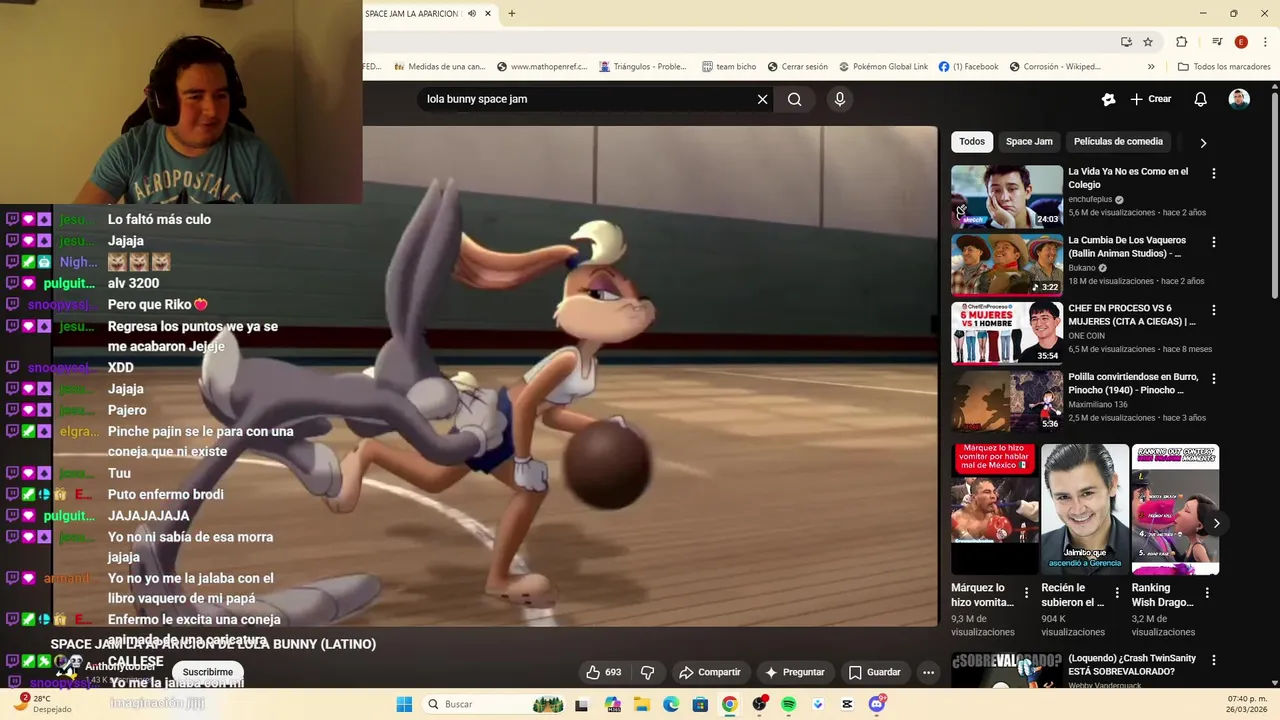Open La Cumbia De Los Vaqueros thumbnail
The height and width of the screenshot is (720, 1280).
tap(1007, 264)
